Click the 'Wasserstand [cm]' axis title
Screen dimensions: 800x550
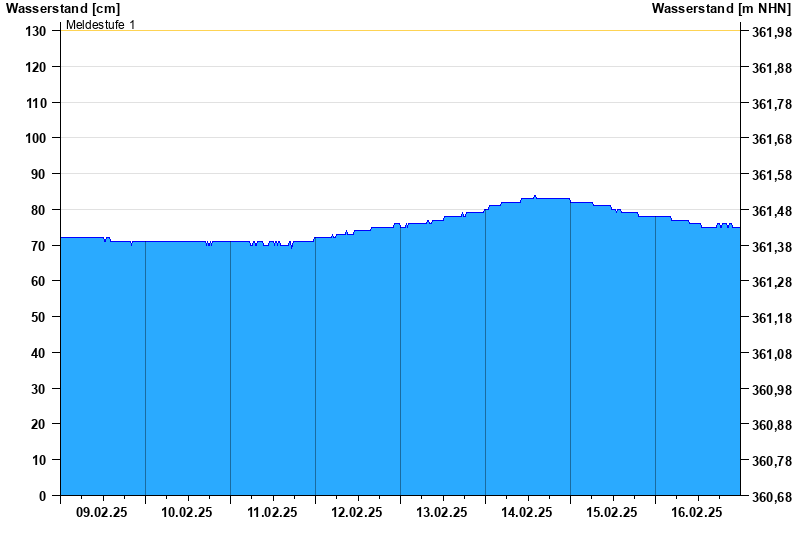click(x=62, y=8)
